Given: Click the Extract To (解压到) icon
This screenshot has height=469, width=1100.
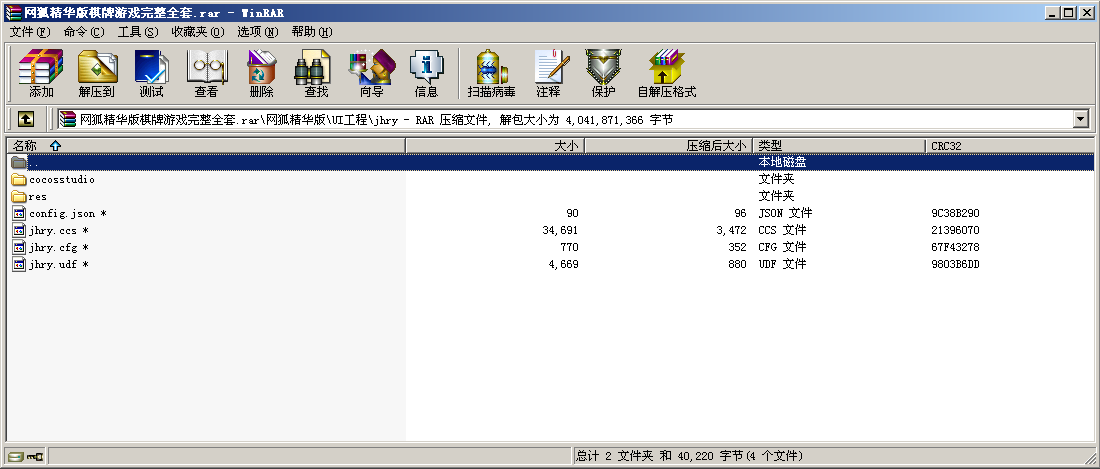Looking at the screenshot, I should pyautogui.click(x=96, y=73).
